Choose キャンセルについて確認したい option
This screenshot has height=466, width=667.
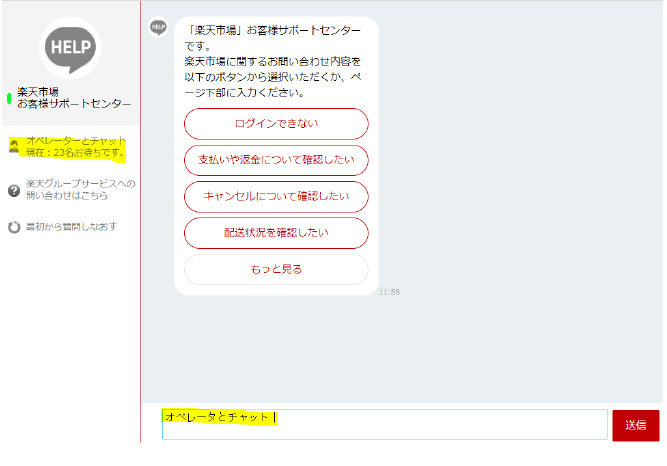coord(276,197)
